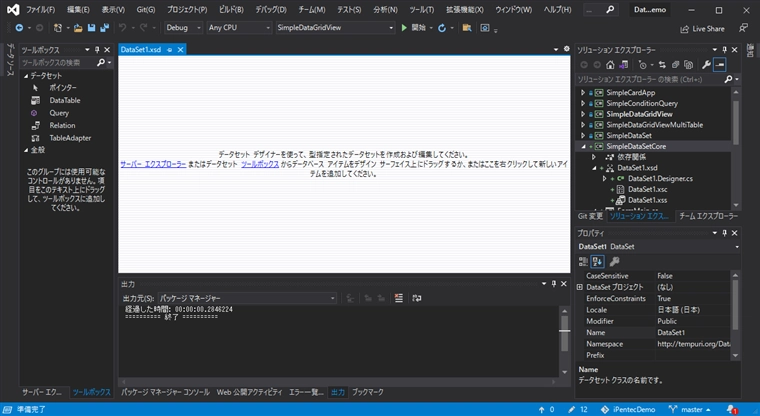Start debugging with the green play button

pyautogui.click(x=404, y=28)
